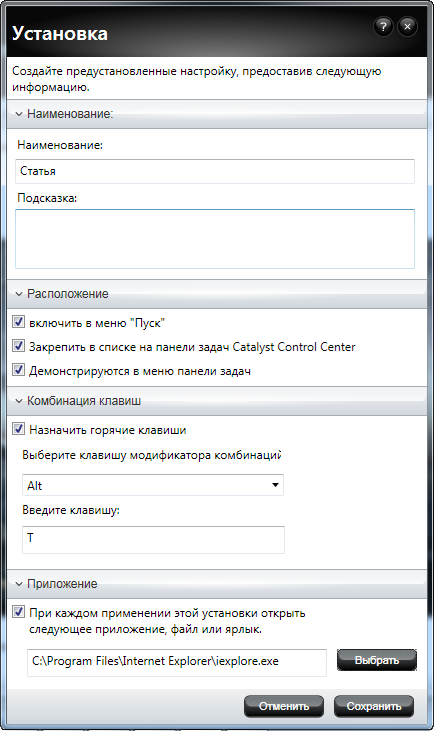Uncheck open application on each apply checkbox
This screenshot has height=731, width=434.
pos(18,612)
